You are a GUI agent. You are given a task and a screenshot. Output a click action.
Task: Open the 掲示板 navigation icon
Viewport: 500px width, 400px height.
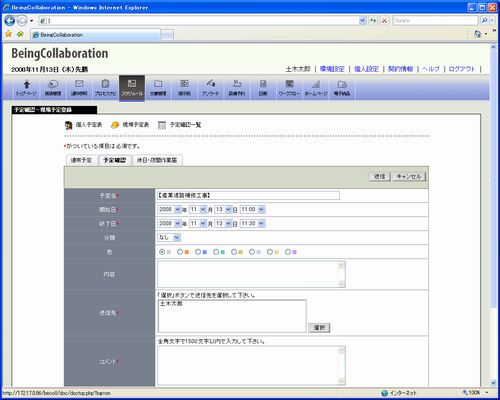pyautogui.click(x=184, y=88)
